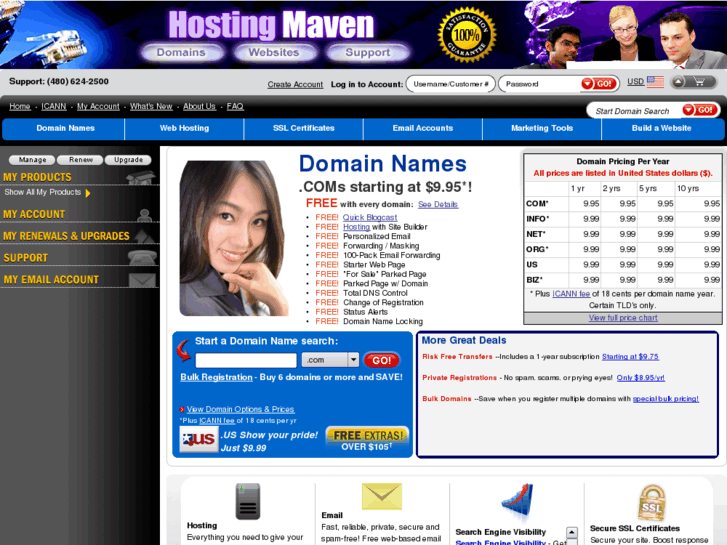Click the See Details link
727x545 pixels.
(x=438, y=205)
